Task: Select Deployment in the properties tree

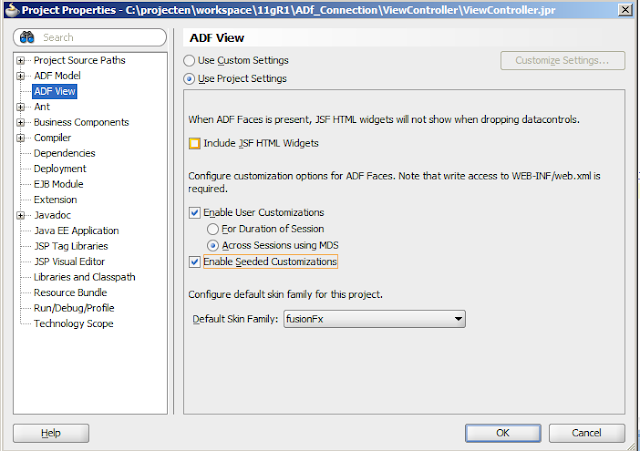Action: (x=60, y=169)
